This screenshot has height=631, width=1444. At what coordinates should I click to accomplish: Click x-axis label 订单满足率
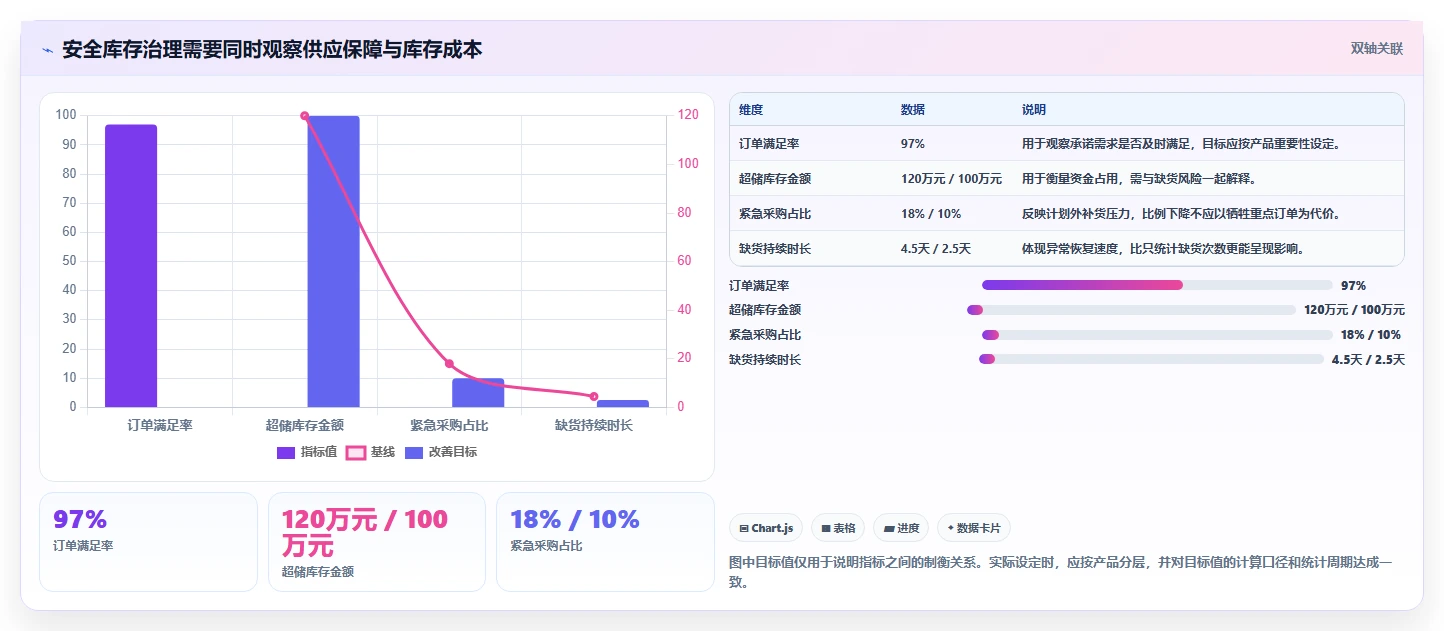[x=160, y=425]
